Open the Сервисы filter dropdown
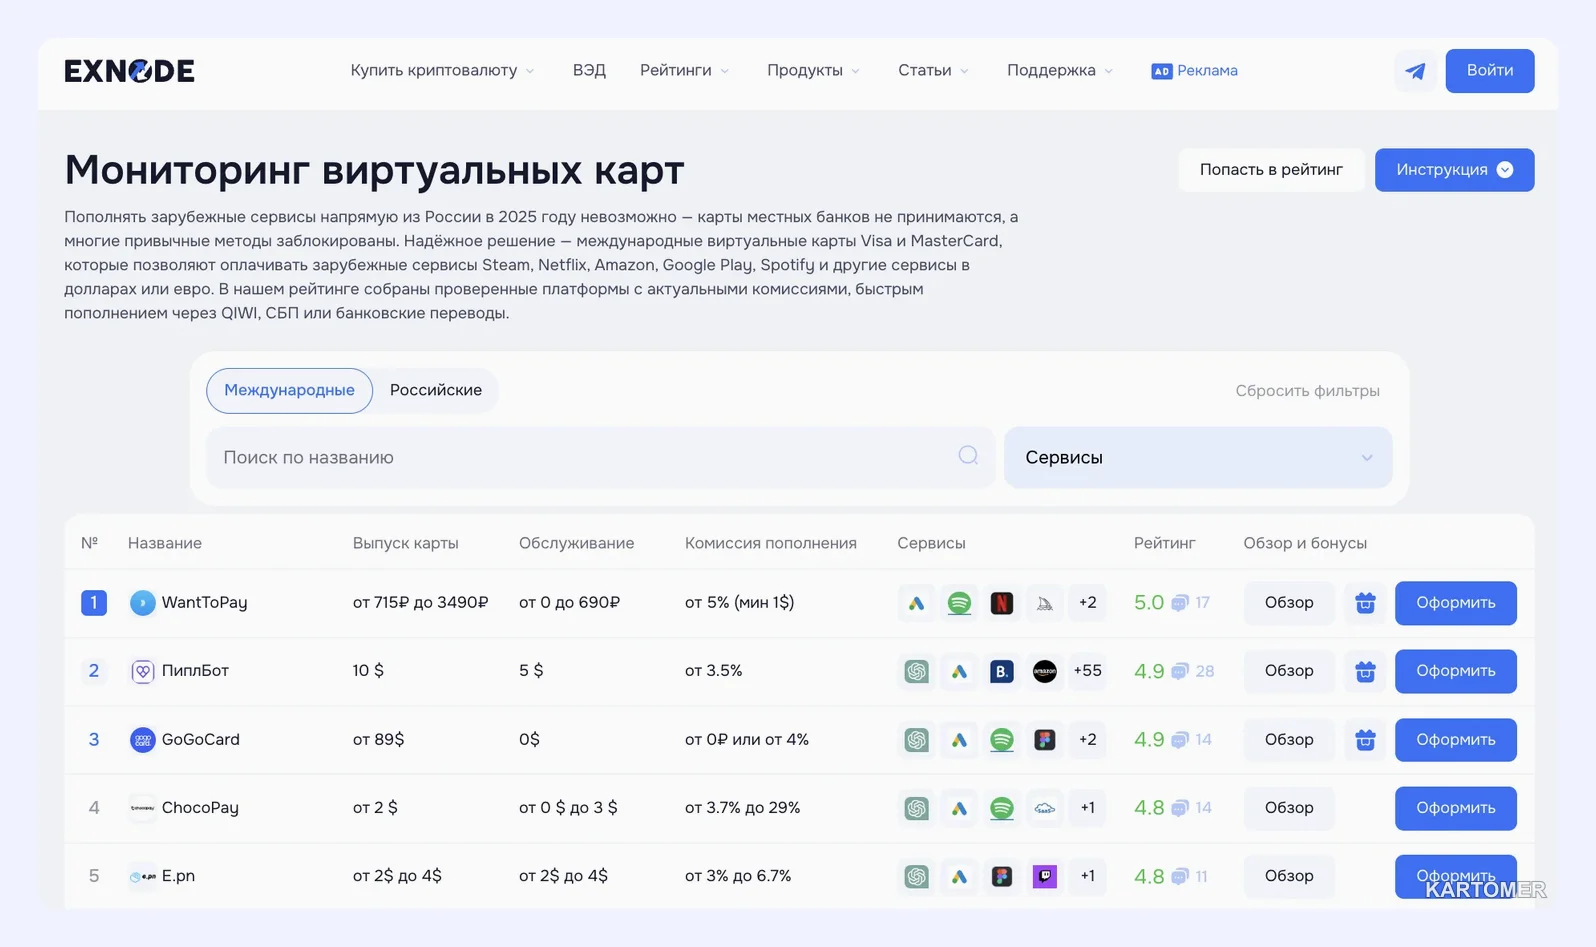The width and height of the screenshot is (1596, 947). [1198, 457]
